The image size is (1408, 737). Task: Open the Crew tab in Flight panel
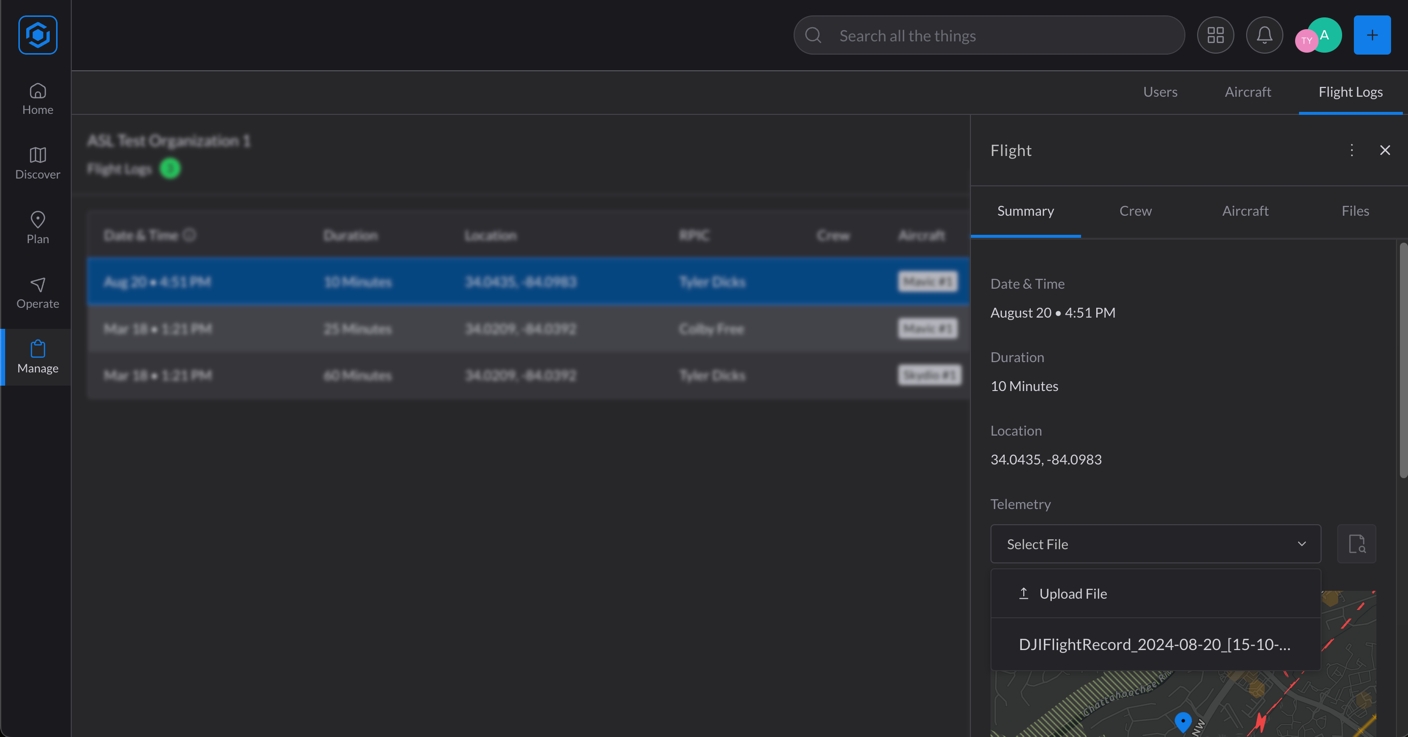pos(1135,211)
